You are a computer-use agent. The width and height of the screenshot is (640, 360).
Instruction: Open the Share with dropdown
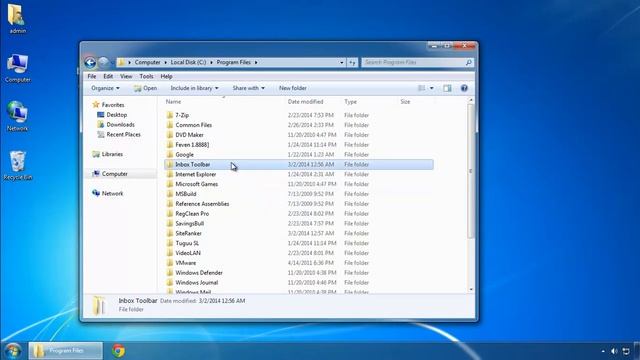pyautogui.click(x=249, y=88)
